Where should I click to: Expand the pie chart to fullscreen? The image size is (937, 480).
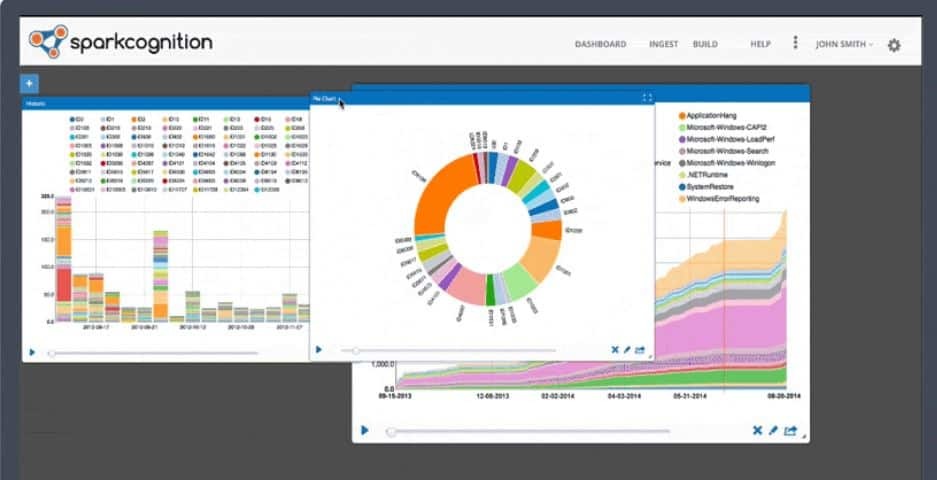point(647,98)
